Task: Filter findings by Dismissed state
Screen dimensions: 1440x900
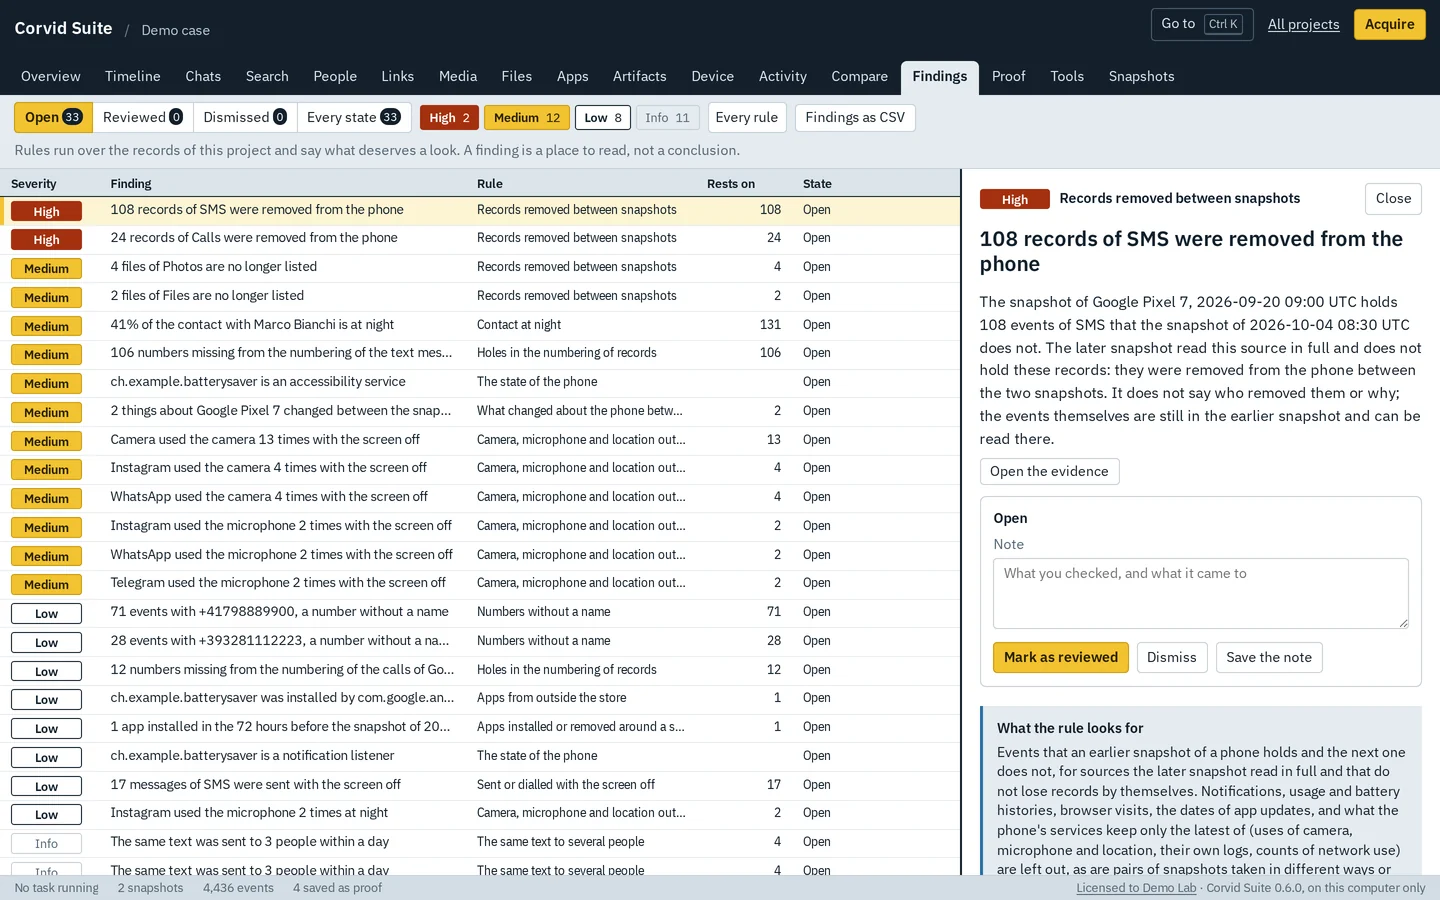Action: [245, 117]
